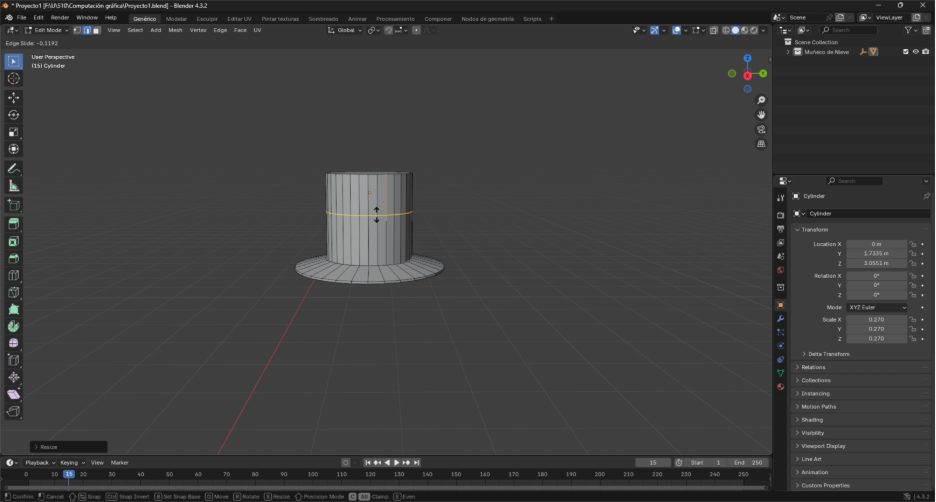Click the current frame marker on the timeline

point(68,474)
